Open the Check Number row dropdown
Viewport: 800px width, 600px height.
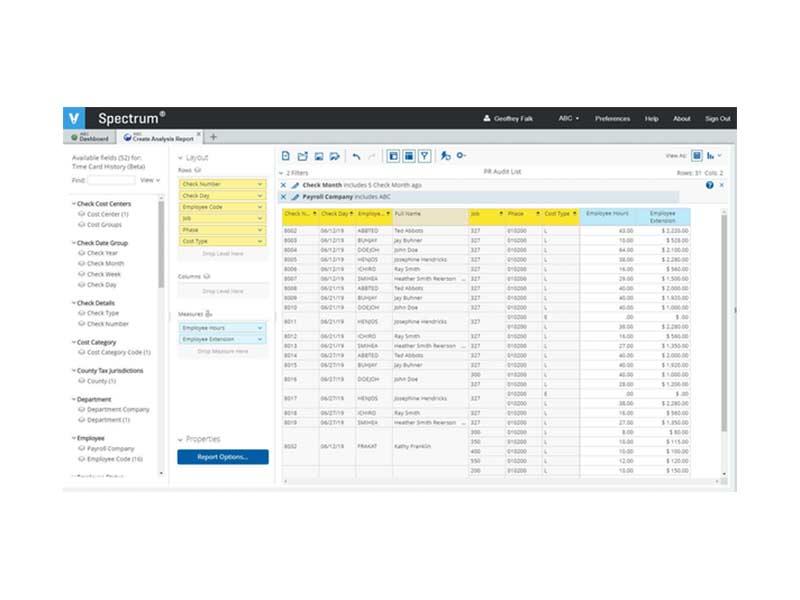click(260, 184)
